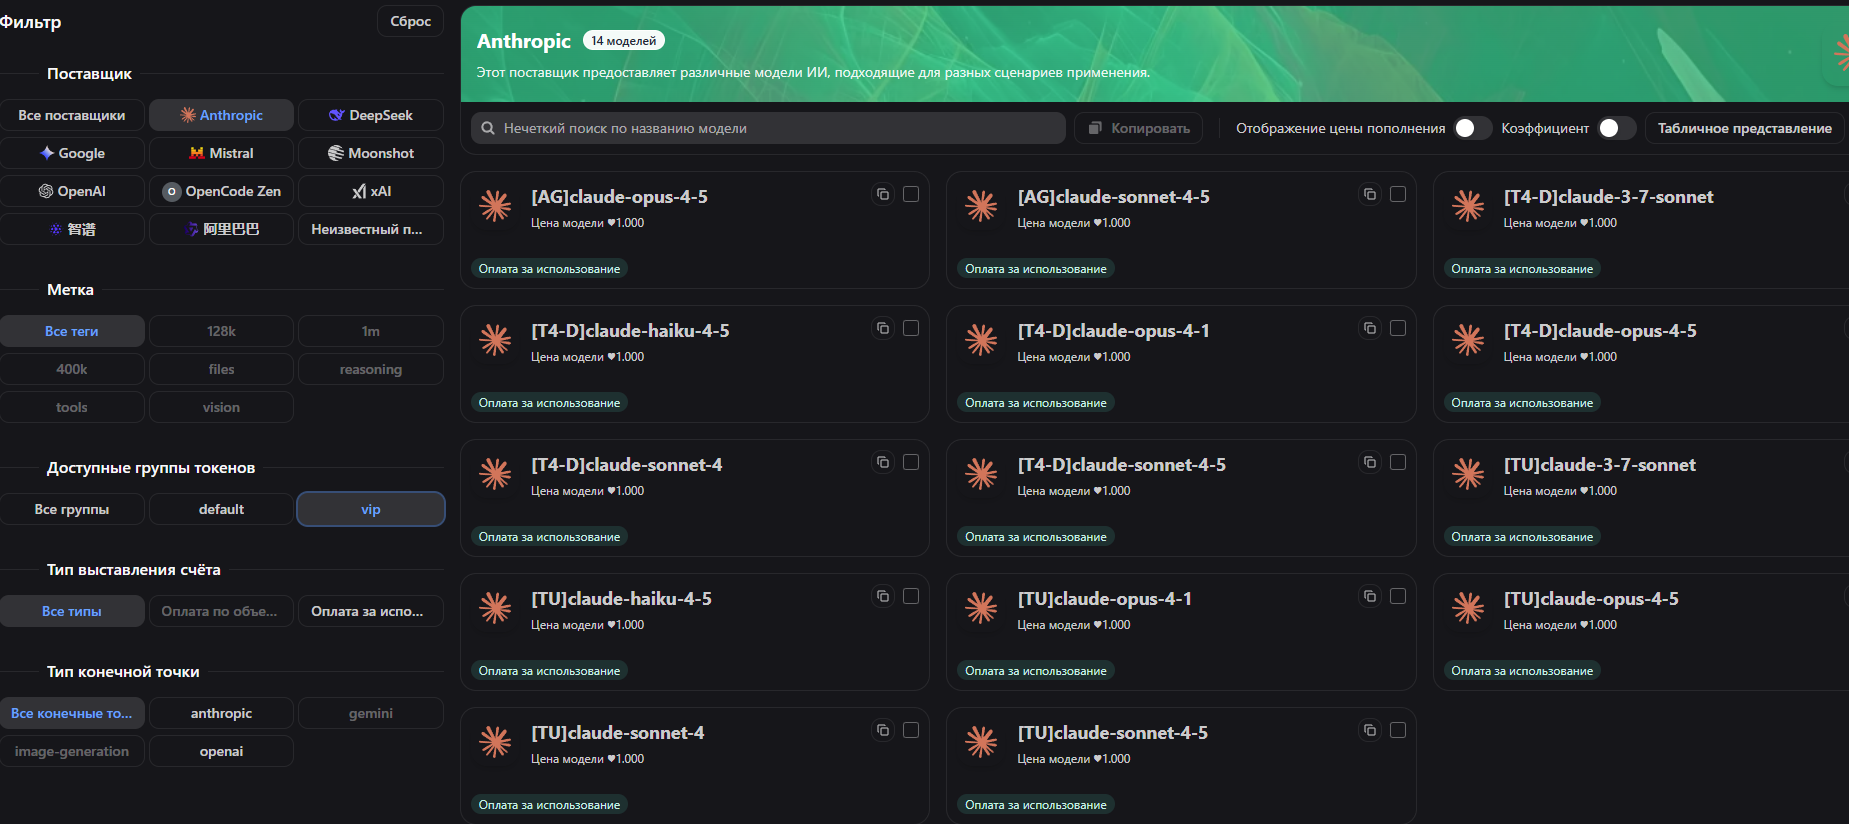Screen dimensions: 1849x824
Task: Tick the checkbox for [TU]claude-opus-4-1
Action: [x=1398, y=596]
